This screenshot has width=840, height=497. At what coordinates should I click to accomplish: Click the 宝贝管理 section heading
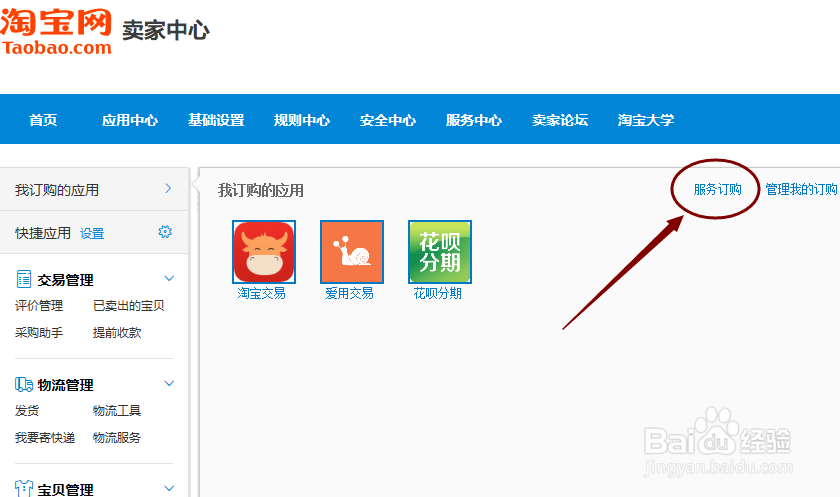click(65, 490)
